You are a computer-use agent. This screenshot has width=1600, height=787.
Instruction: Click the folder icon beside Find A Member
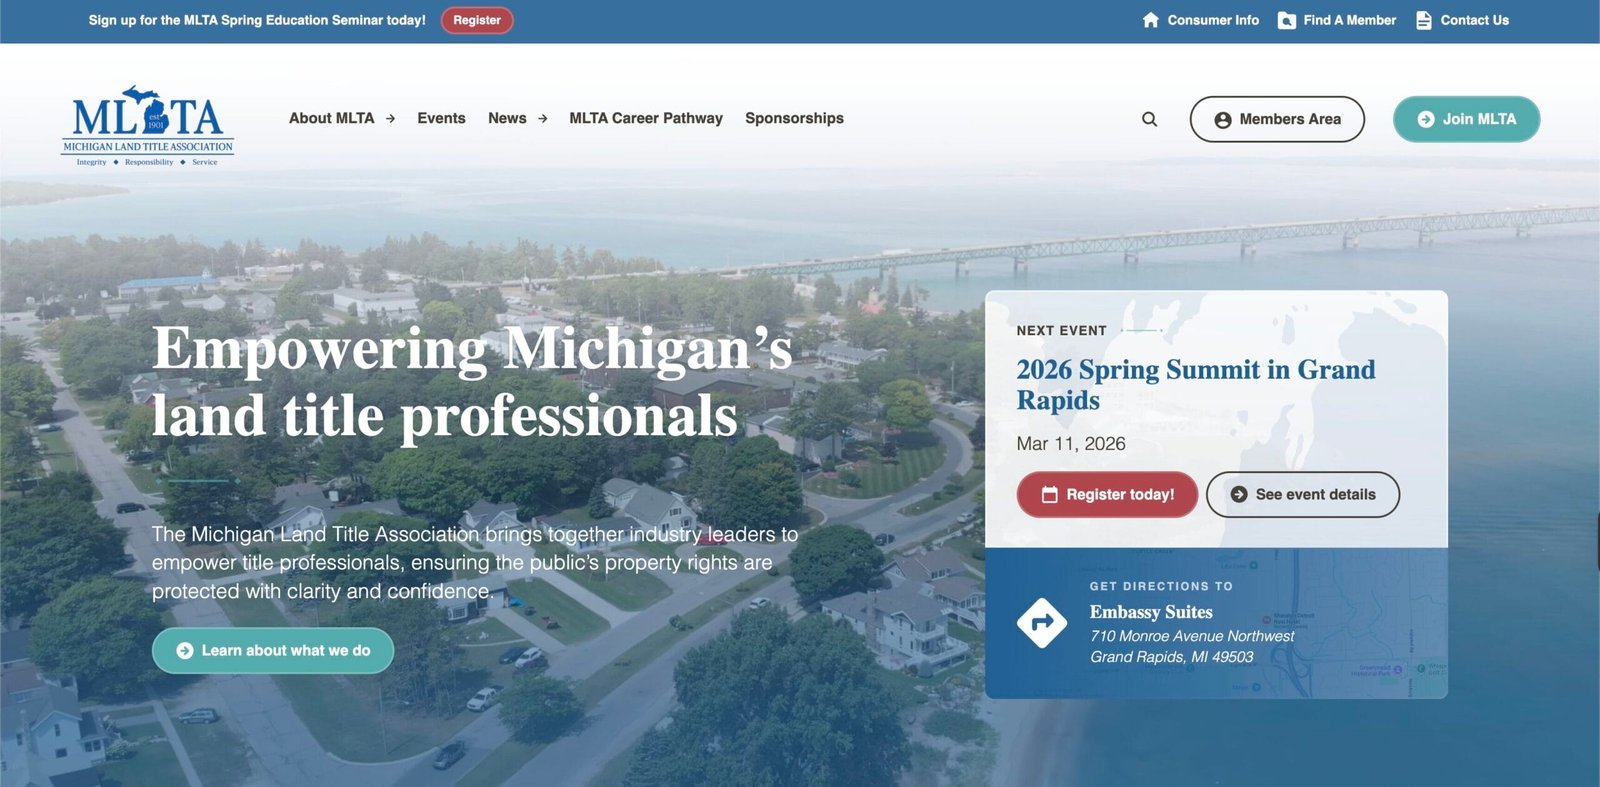click(x=1287, y=20)
